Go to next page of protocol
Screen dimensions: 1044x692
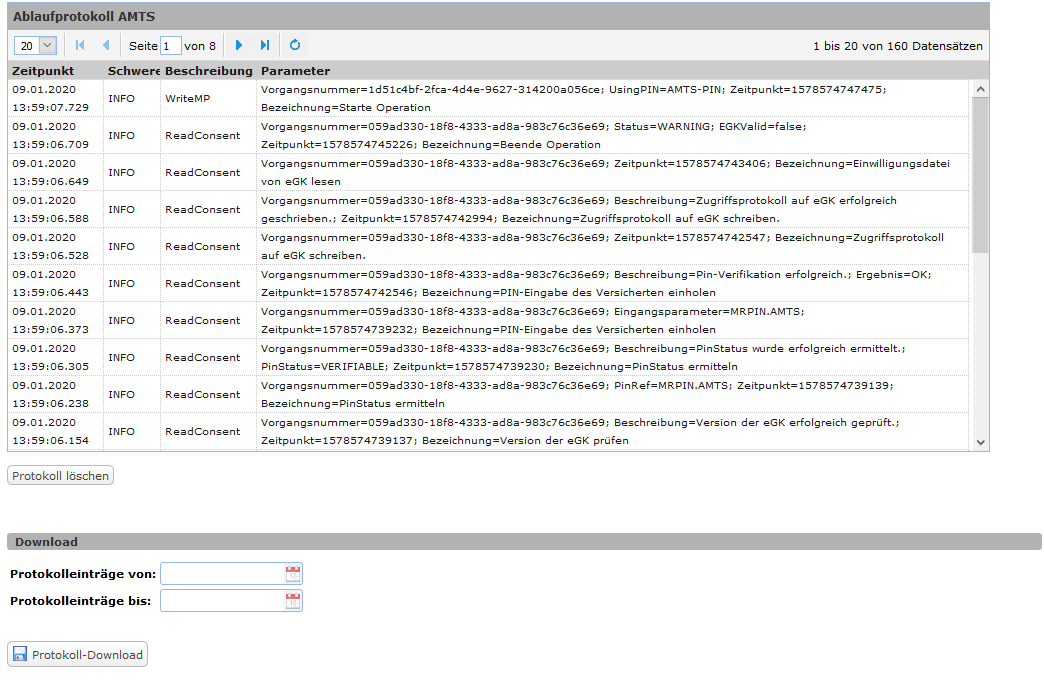(x=239, y=45)
